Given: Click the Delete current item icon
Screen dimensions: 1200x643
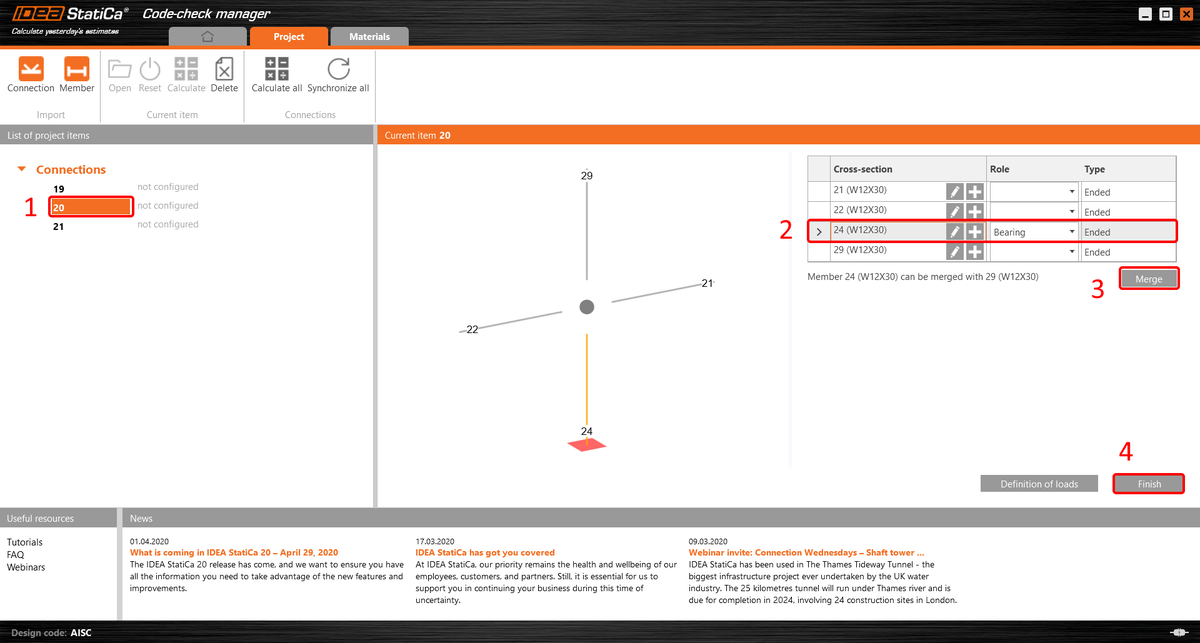Looking at the screenshot, I should tap(224, 70).
